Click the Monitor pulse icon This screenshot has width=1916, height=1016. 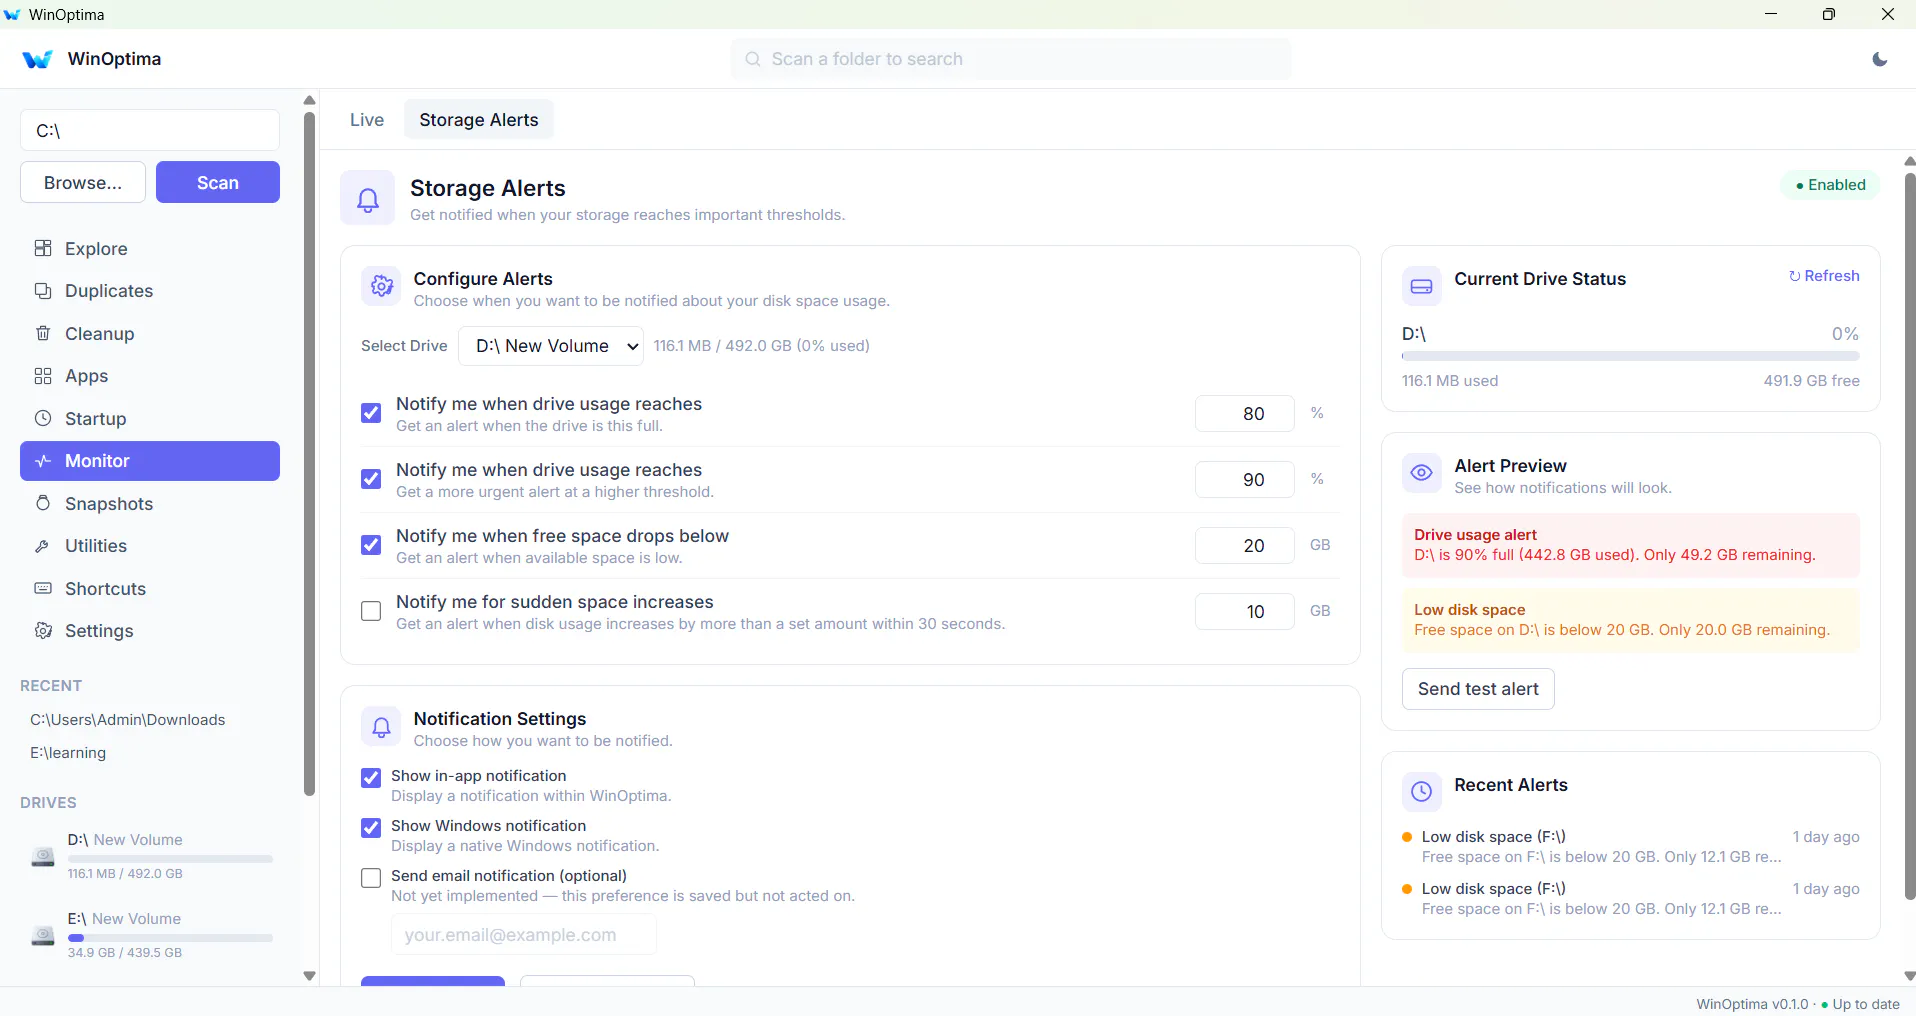pos(43,461)
